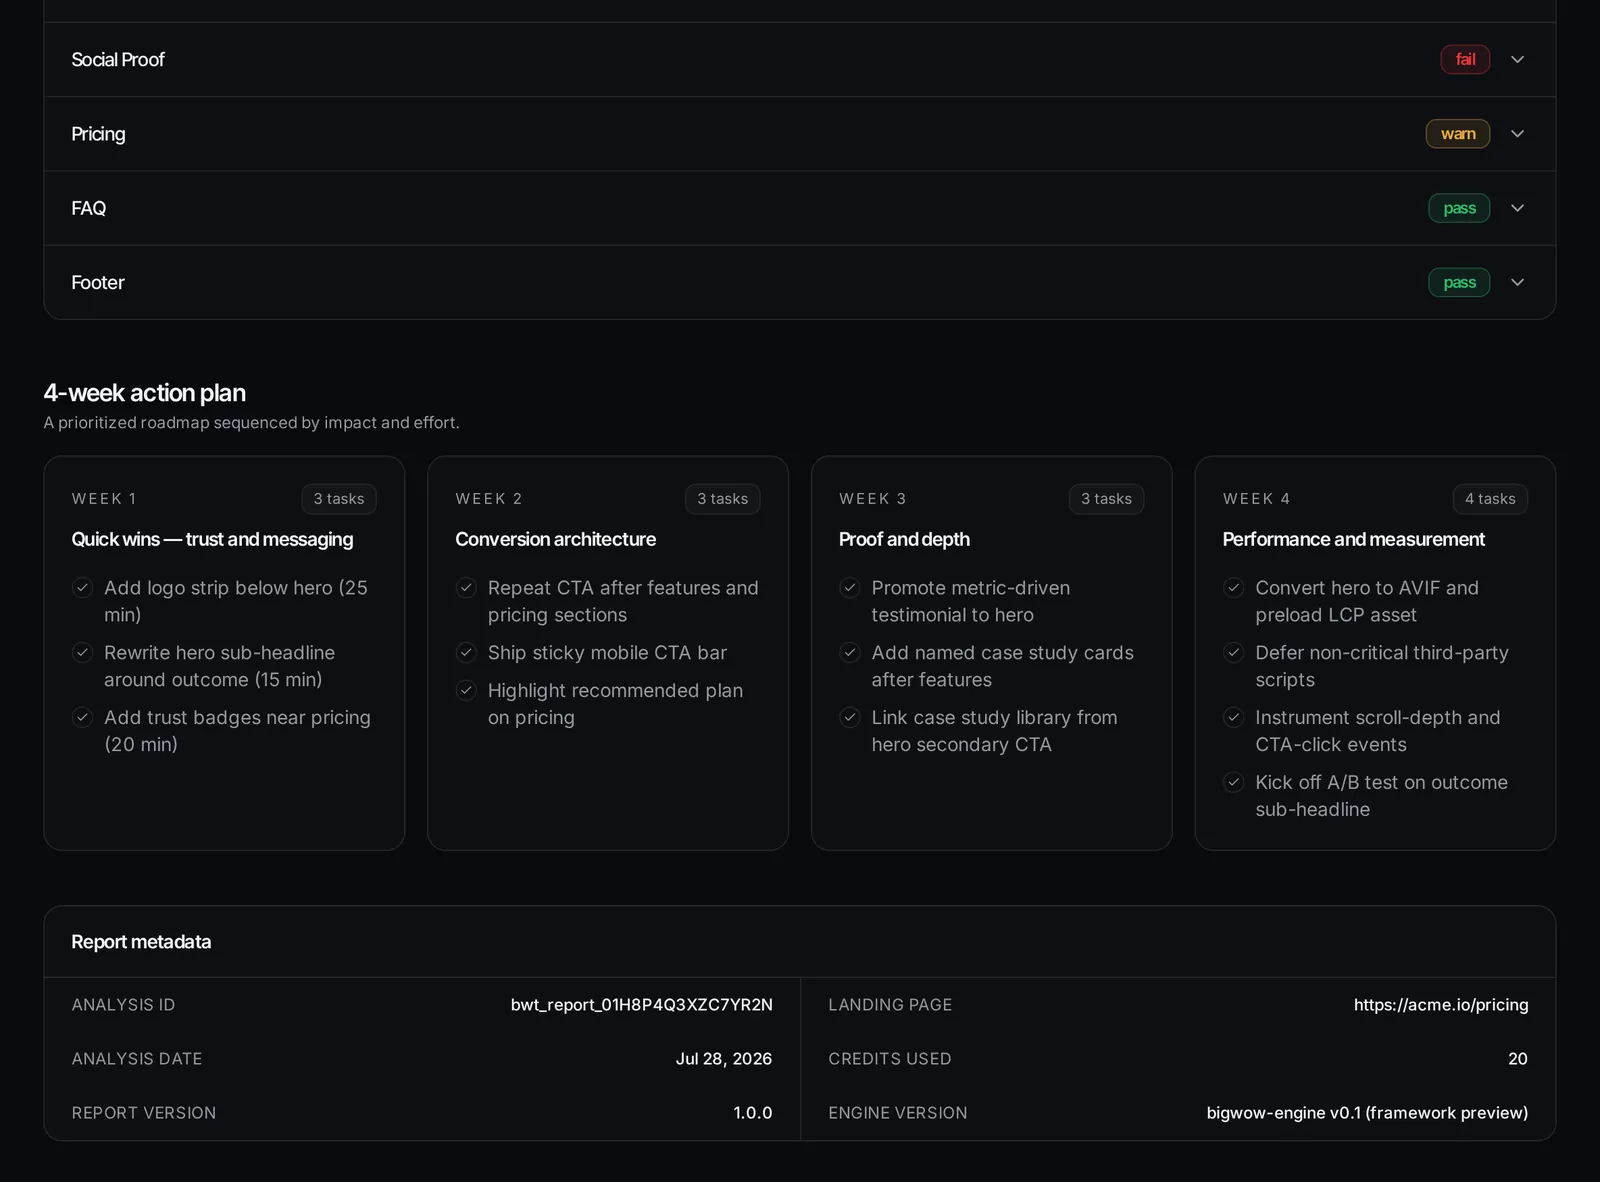The width and height of the screenshot is (1600, 1182).
Task: Check off Add trust badges near pricing
Action: 83,718
